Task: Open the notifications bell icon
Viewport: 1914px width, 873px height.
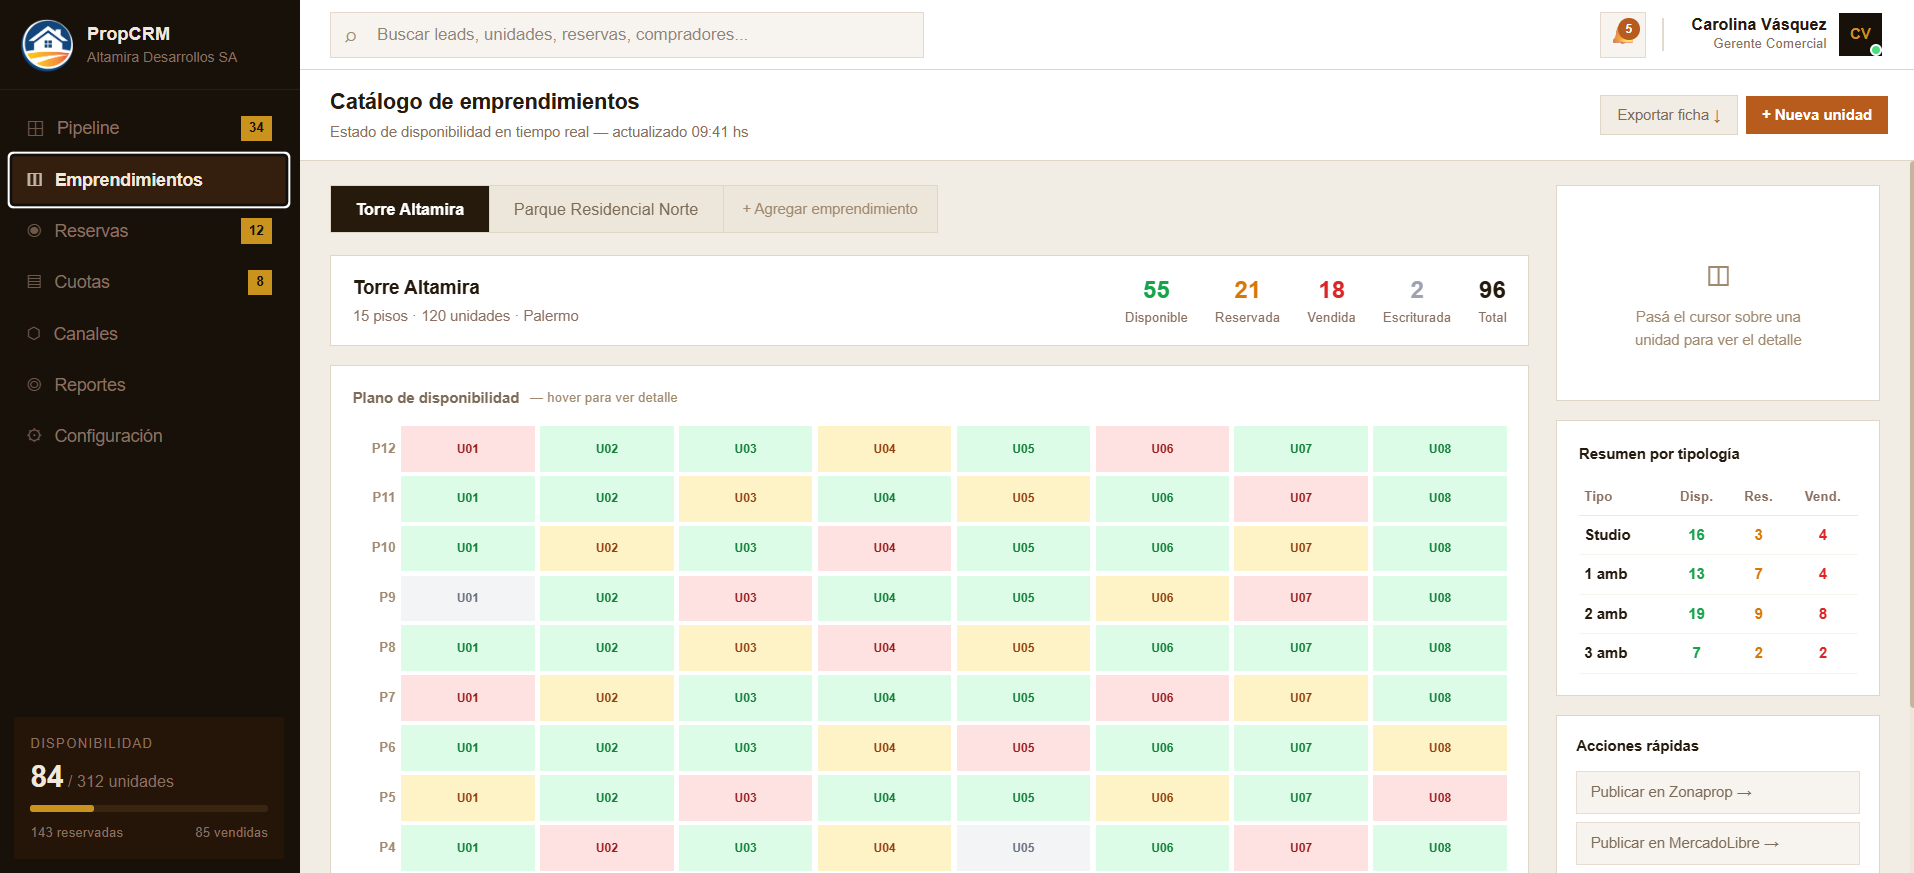Action: [x=1622, y=35]
